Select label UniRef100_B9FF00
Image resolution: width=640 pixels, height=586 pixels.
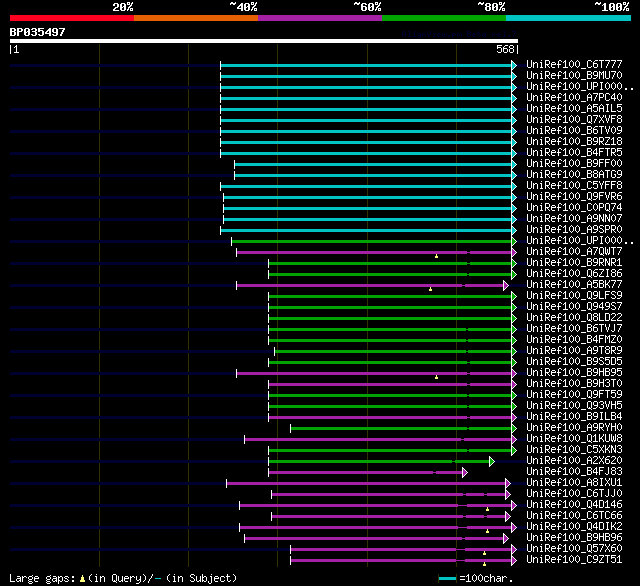574,164
